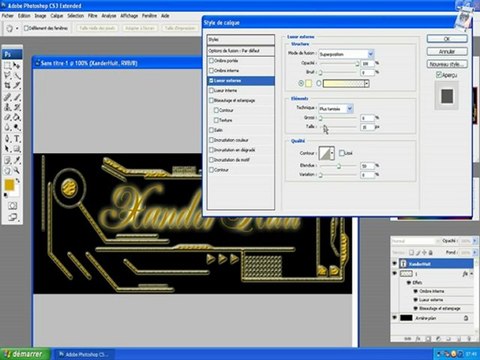Viewport: 480px width, 360px height.
Task: Select the Zoom tool
Action: pos(17,171)
